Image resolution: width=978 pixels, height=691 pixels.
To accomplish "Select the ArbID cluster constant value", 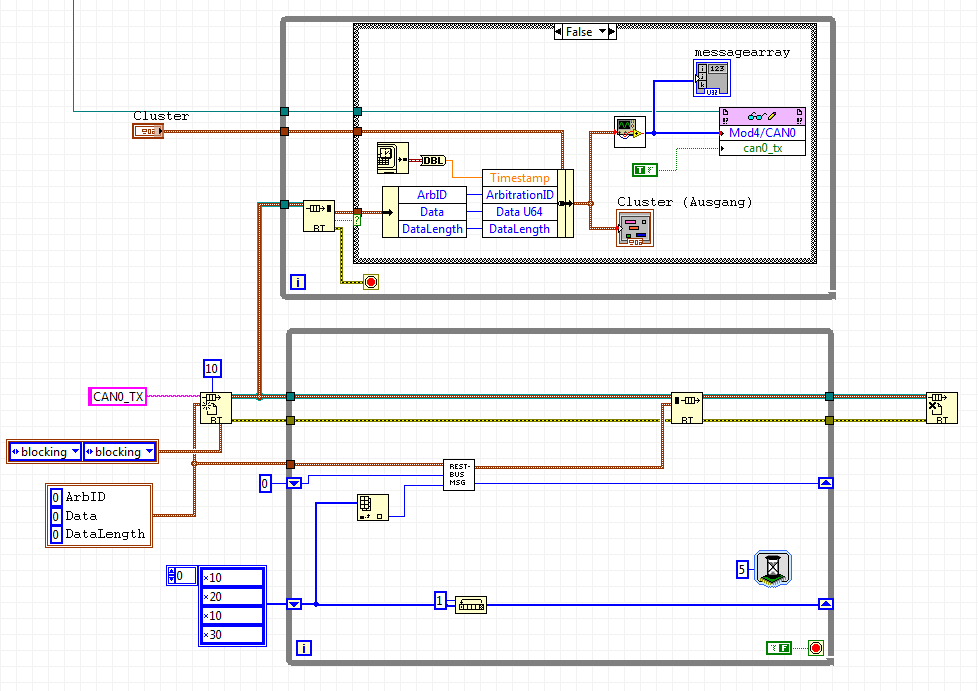I will [56, 497].
